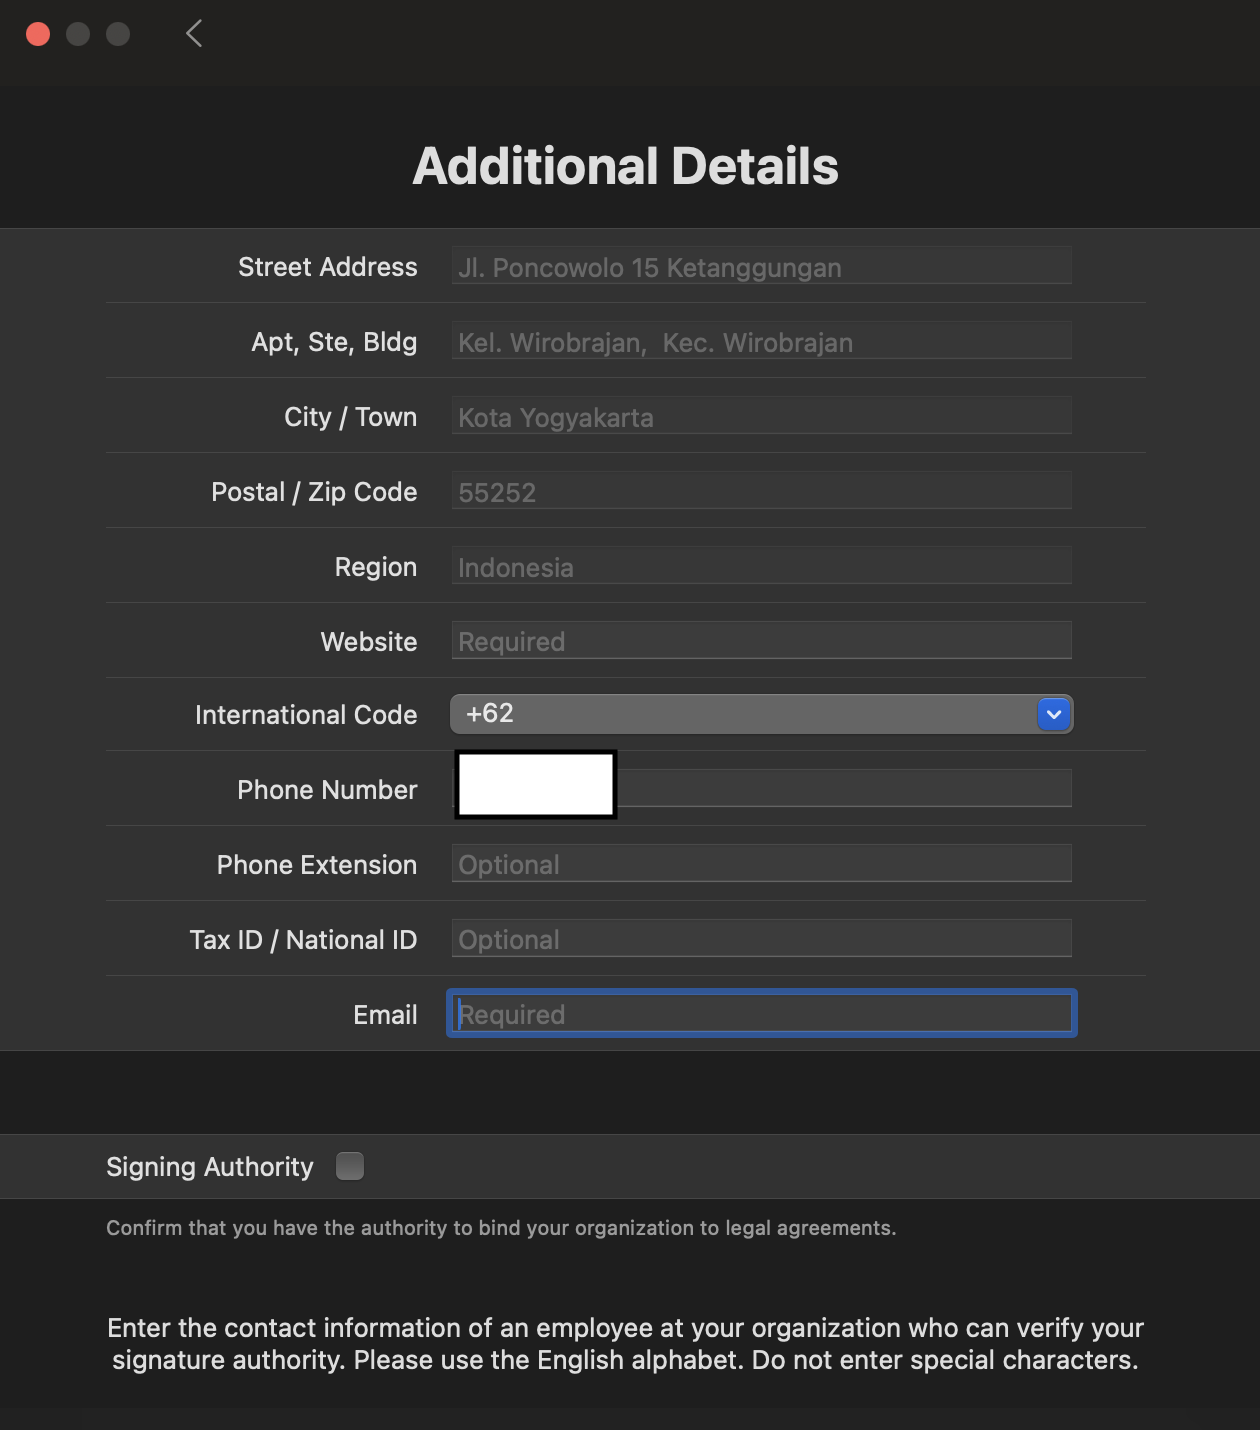
Task: Click the zoom window button
Action: (x=118, y=34)
